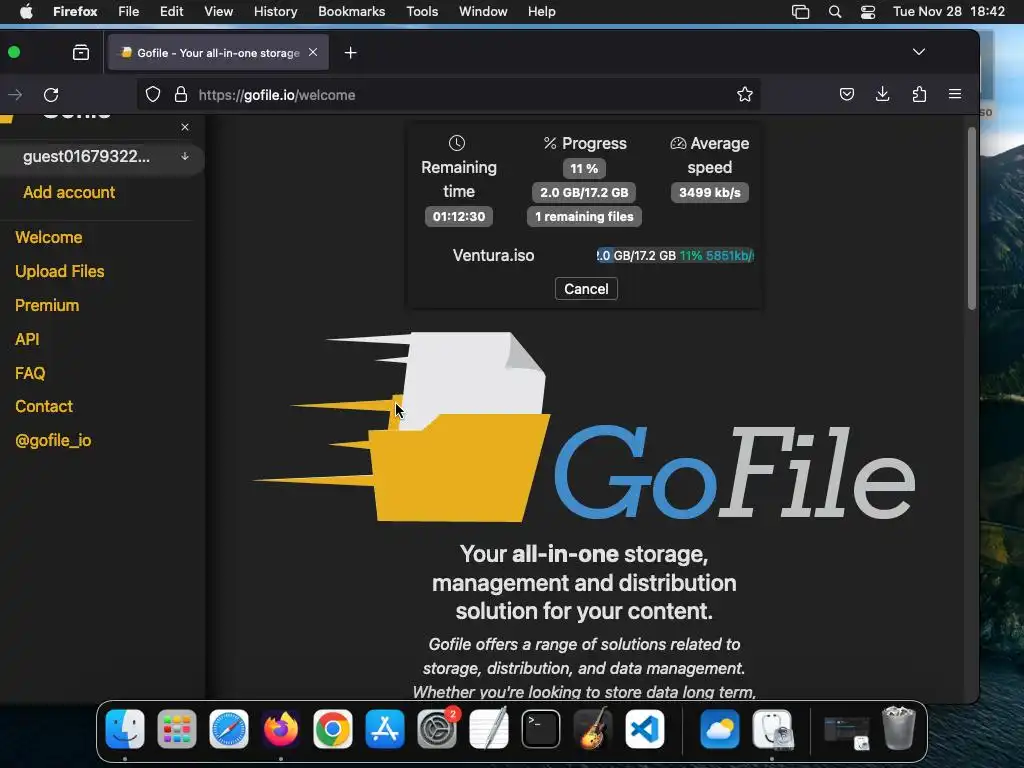Screen dimensions: 1024x768
Task: Open the Apple menu
Action: [26, 11]
